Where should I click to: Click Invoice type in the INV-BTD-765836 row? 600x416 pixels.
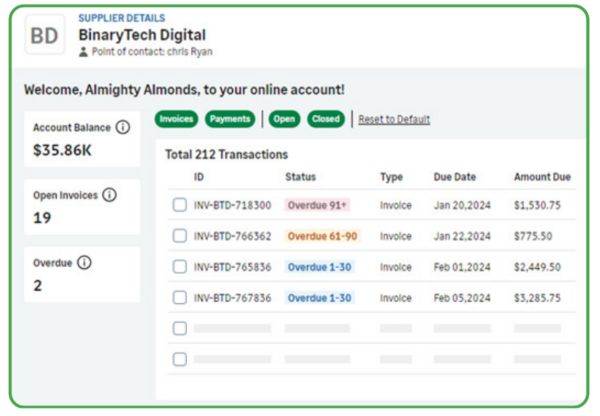396,267
